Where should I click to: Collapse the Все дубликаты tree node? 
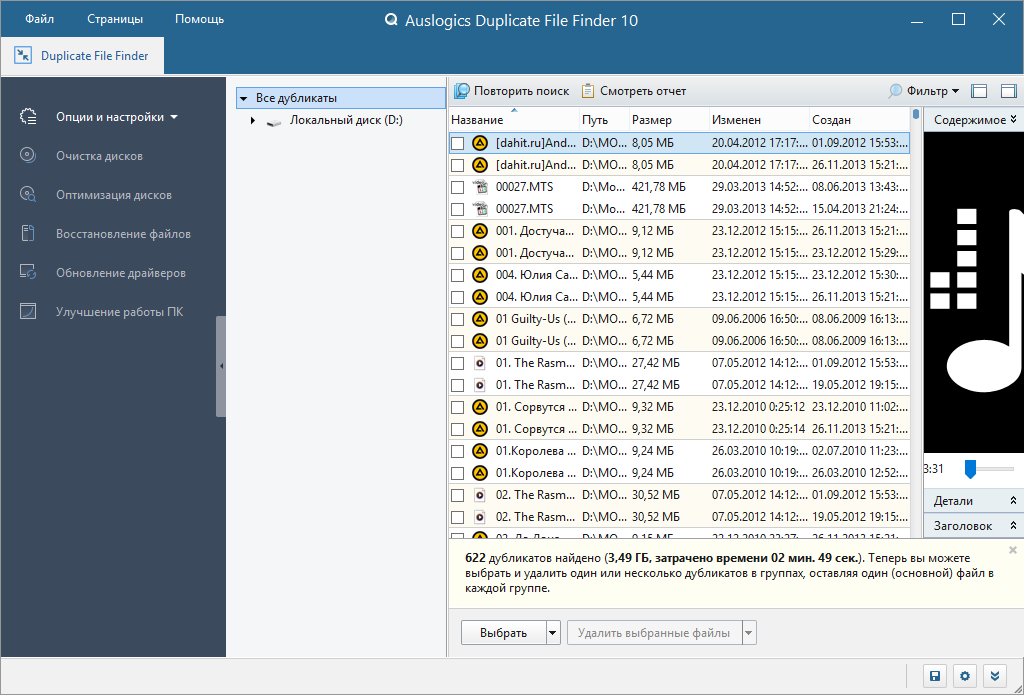pyautogui.click(x=244, y=99)
